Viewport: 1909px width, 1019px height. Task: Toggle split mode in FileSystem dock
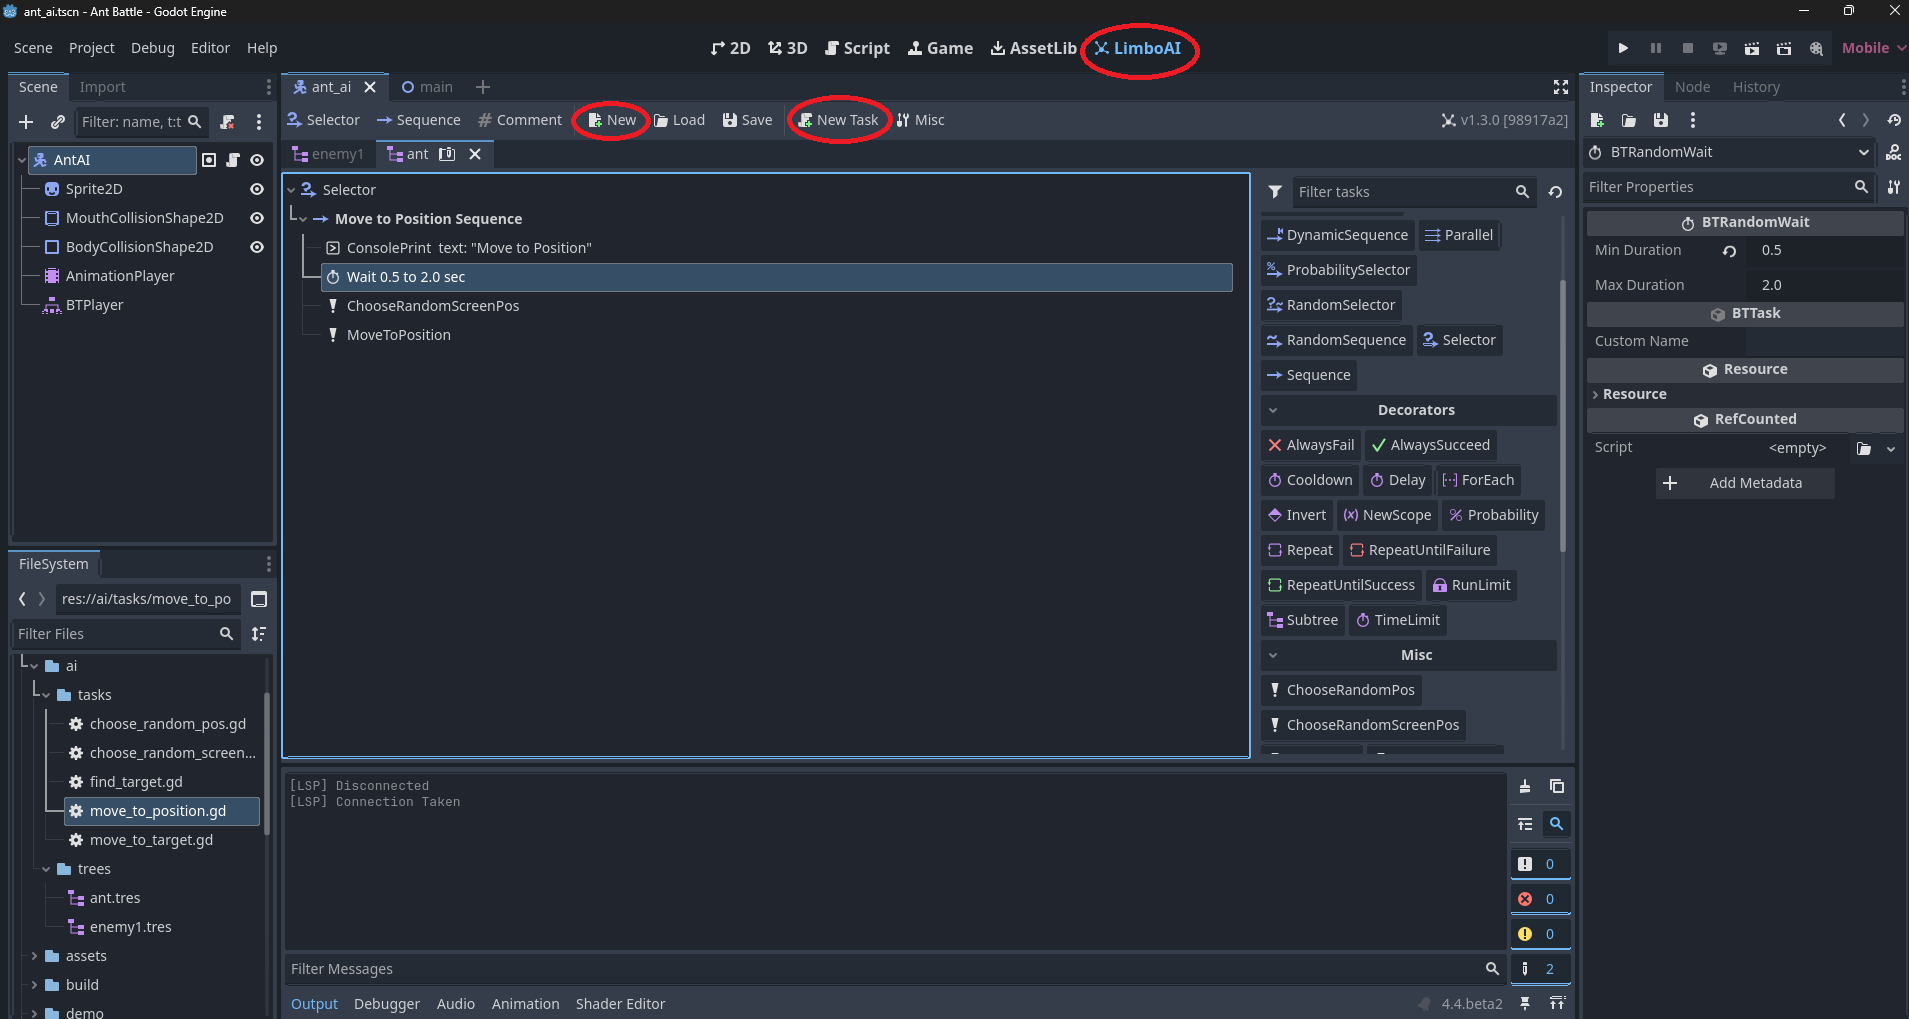259,599
